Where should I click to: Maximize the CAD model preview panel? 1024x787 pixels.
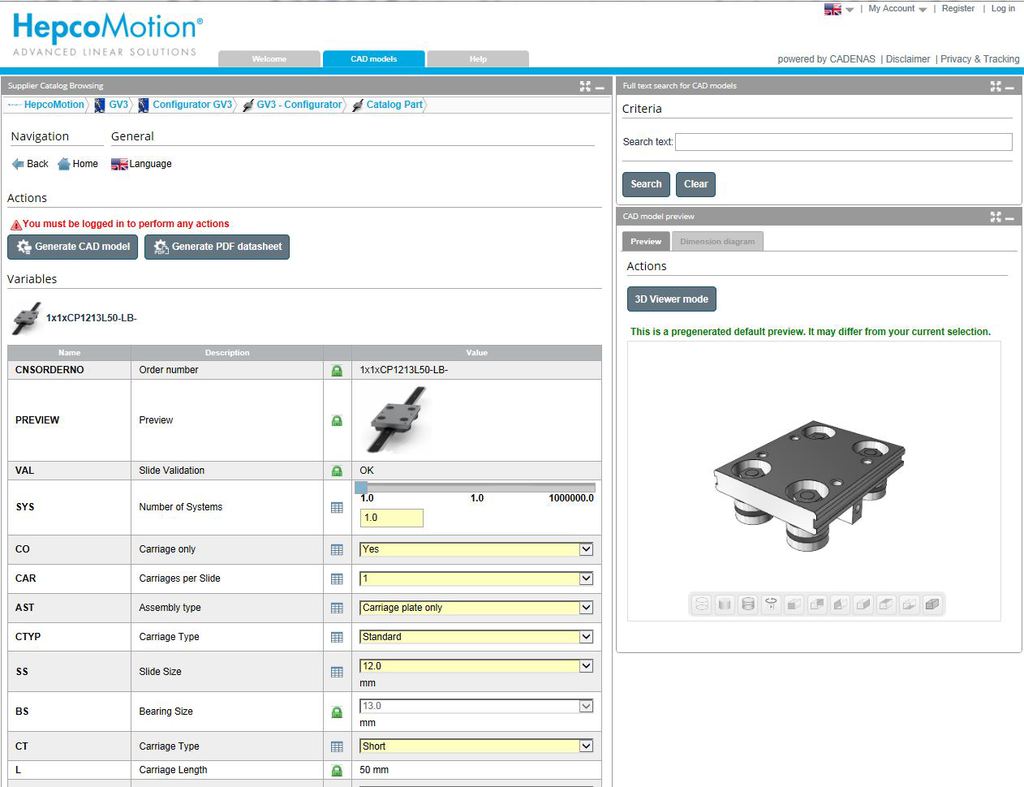995,217
